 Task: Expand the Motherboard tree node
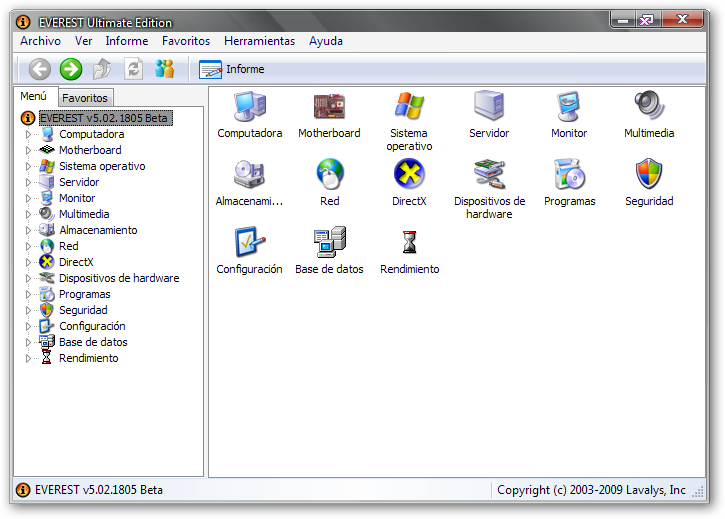tap(28, 150)
